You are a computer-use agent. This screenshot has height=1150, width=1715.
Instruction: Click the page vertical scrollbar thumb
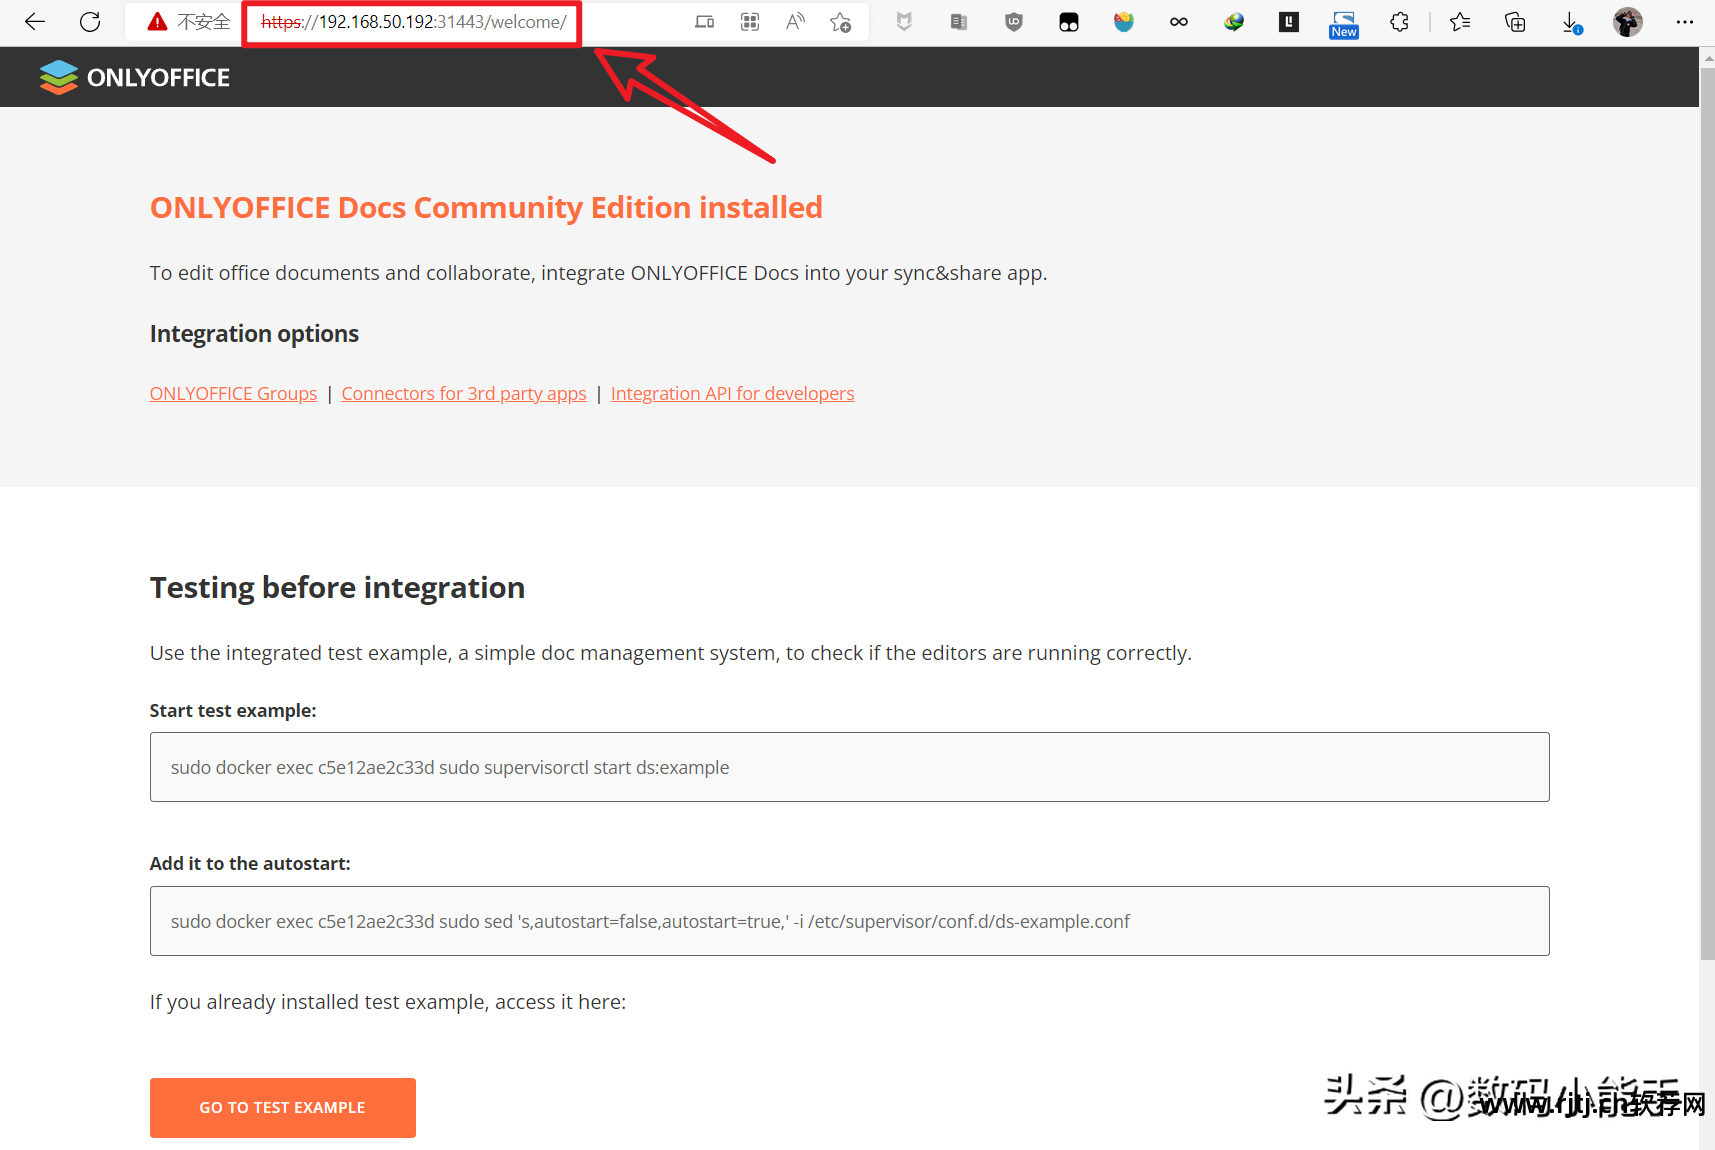[x=1707, y=515]
